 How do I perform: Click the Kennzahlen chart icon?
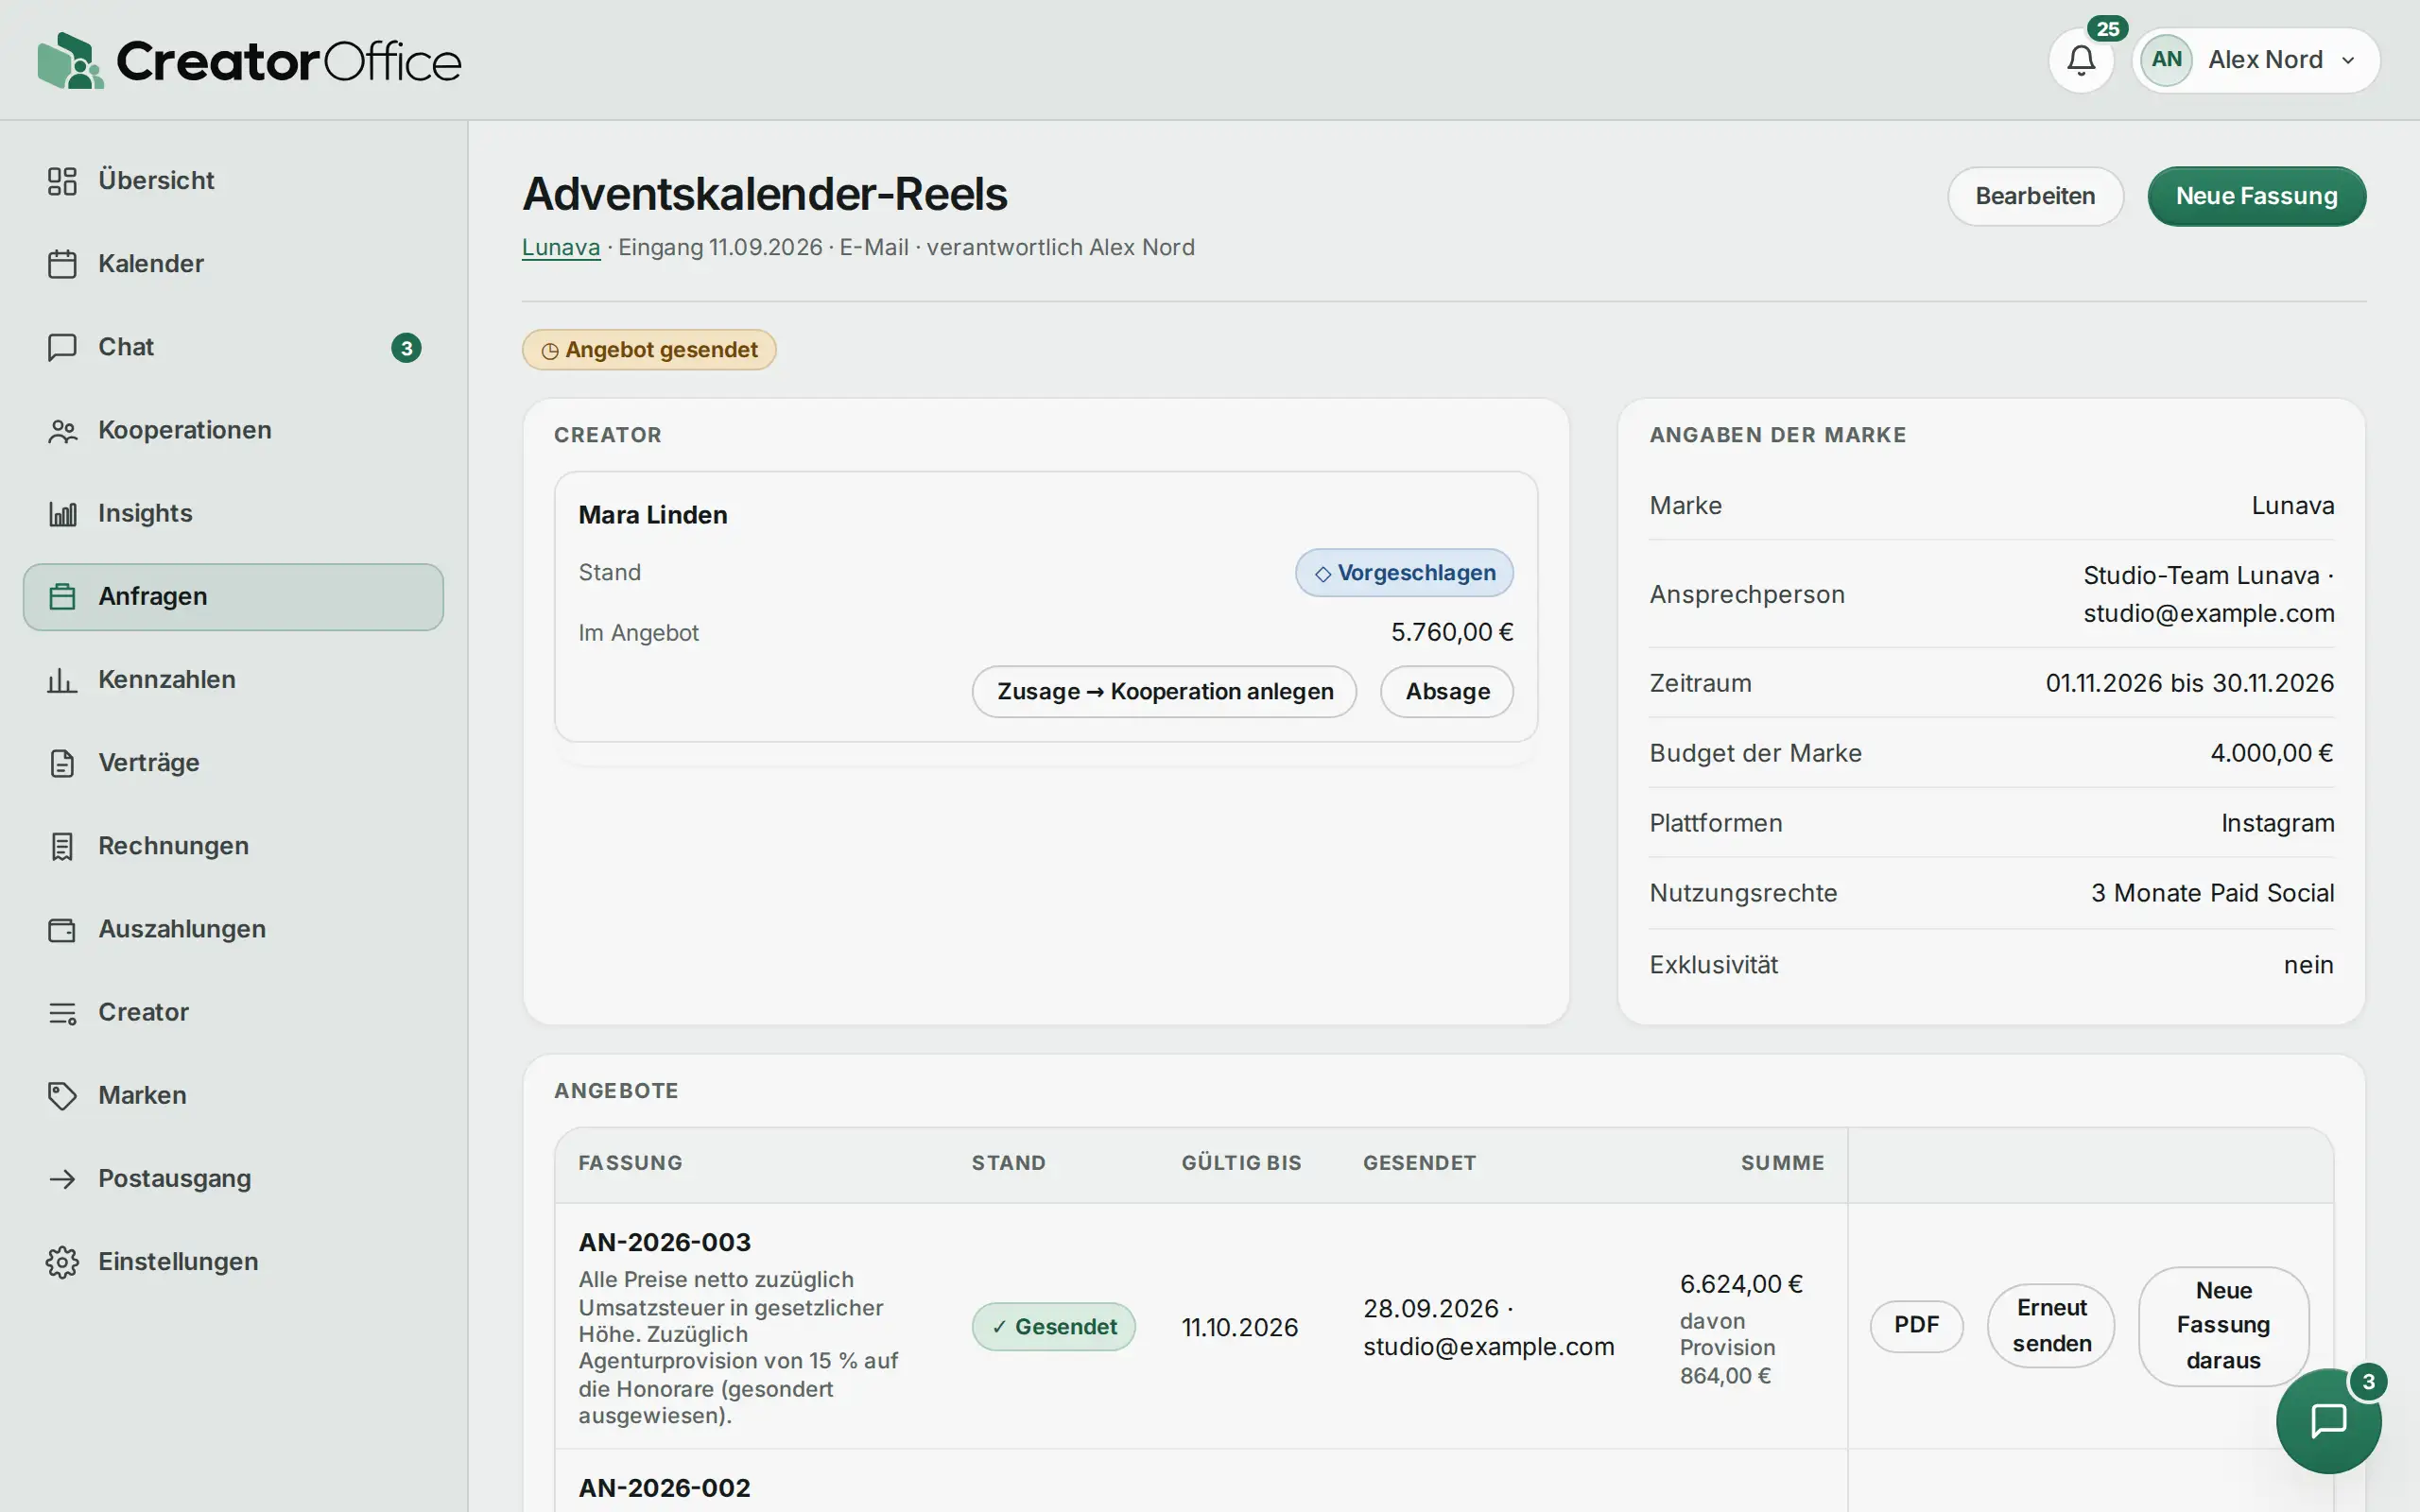[62, 680]
